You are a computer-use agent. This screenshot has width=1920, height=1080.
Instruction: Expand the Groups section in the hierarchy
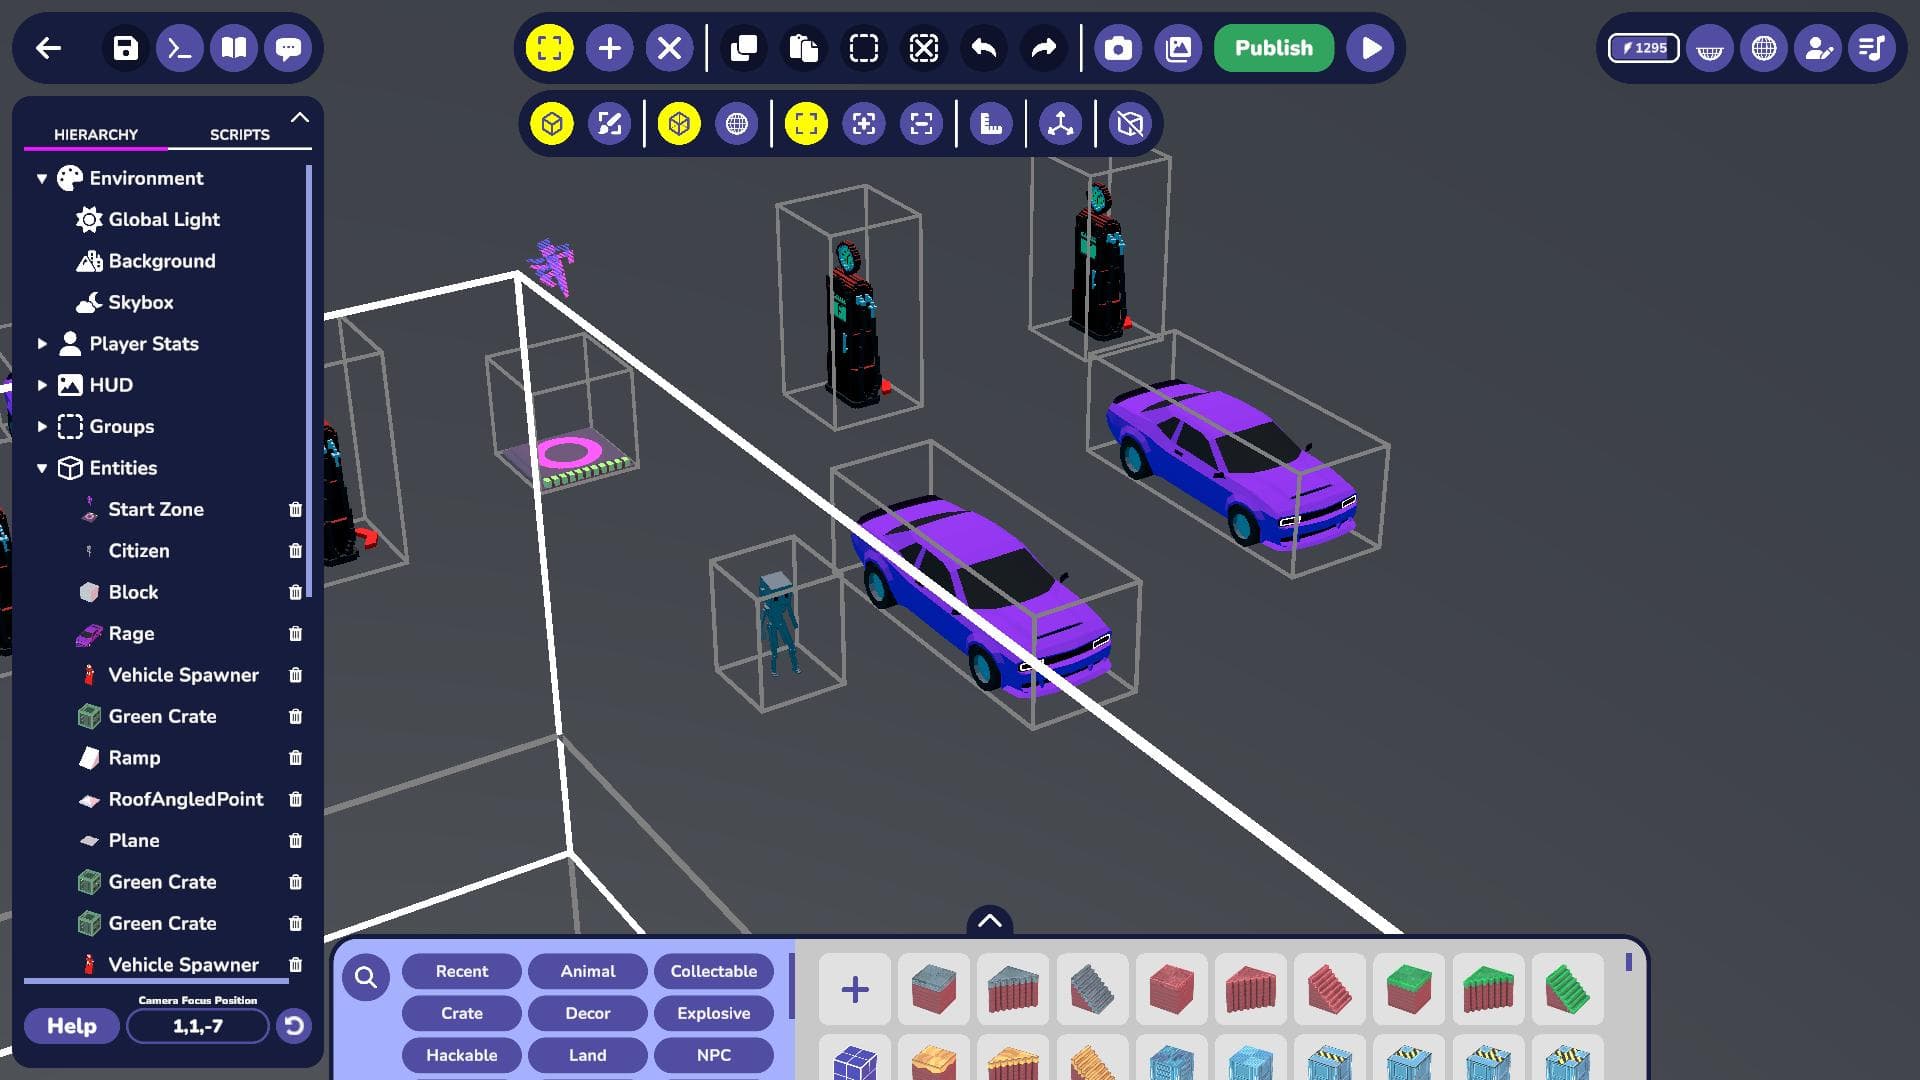(41, 426)
